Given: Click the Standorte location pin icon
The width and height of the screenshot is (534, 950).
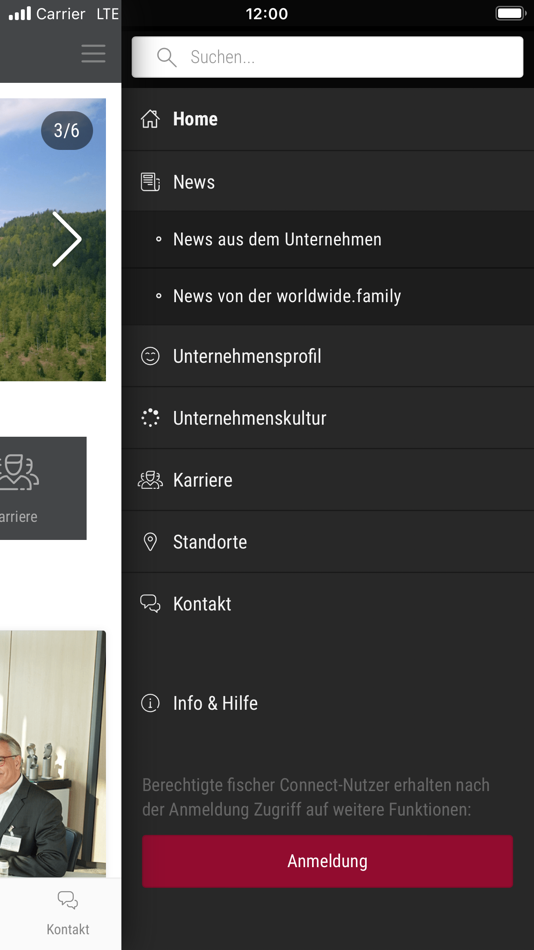Looking at the screenshot, I should pyautogui.click(x=150, y=542).
